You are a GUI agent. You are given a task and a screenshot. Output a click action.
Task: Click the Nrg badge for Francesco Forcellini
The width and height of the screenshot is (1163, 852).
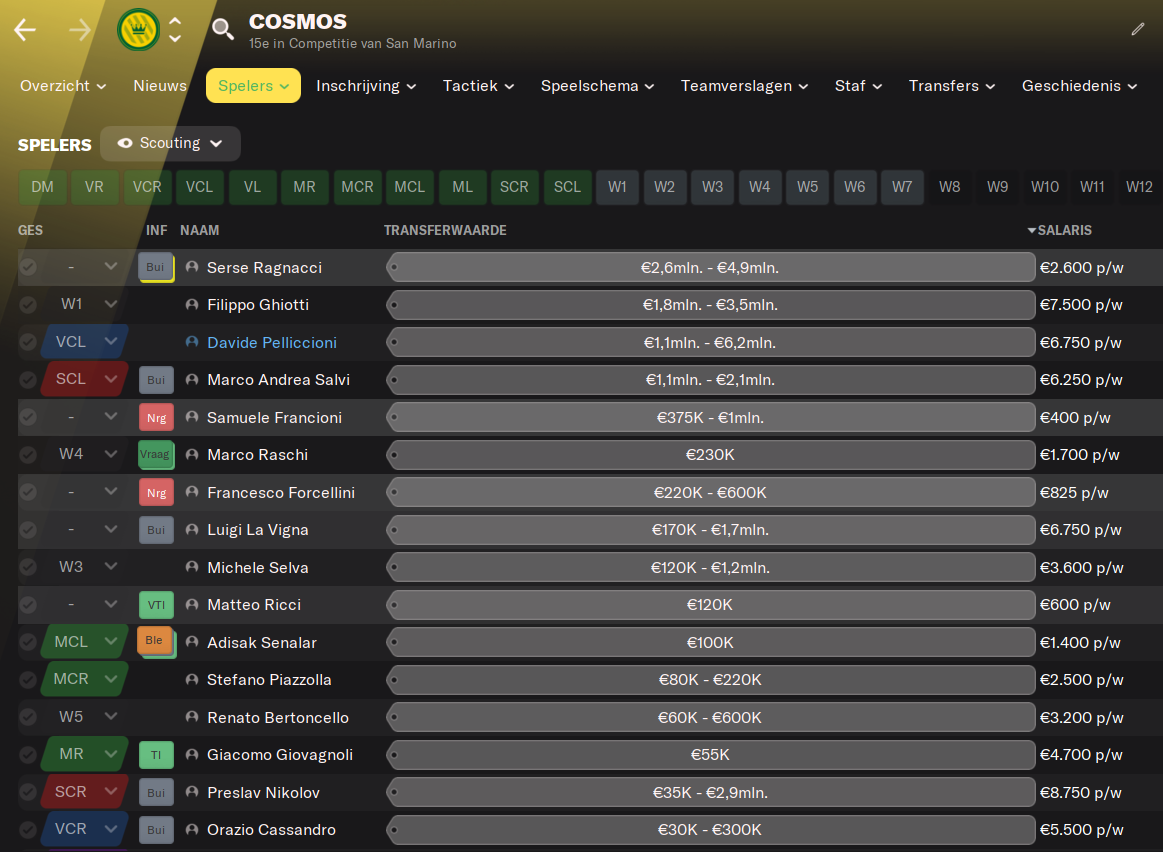coord(157,492)
